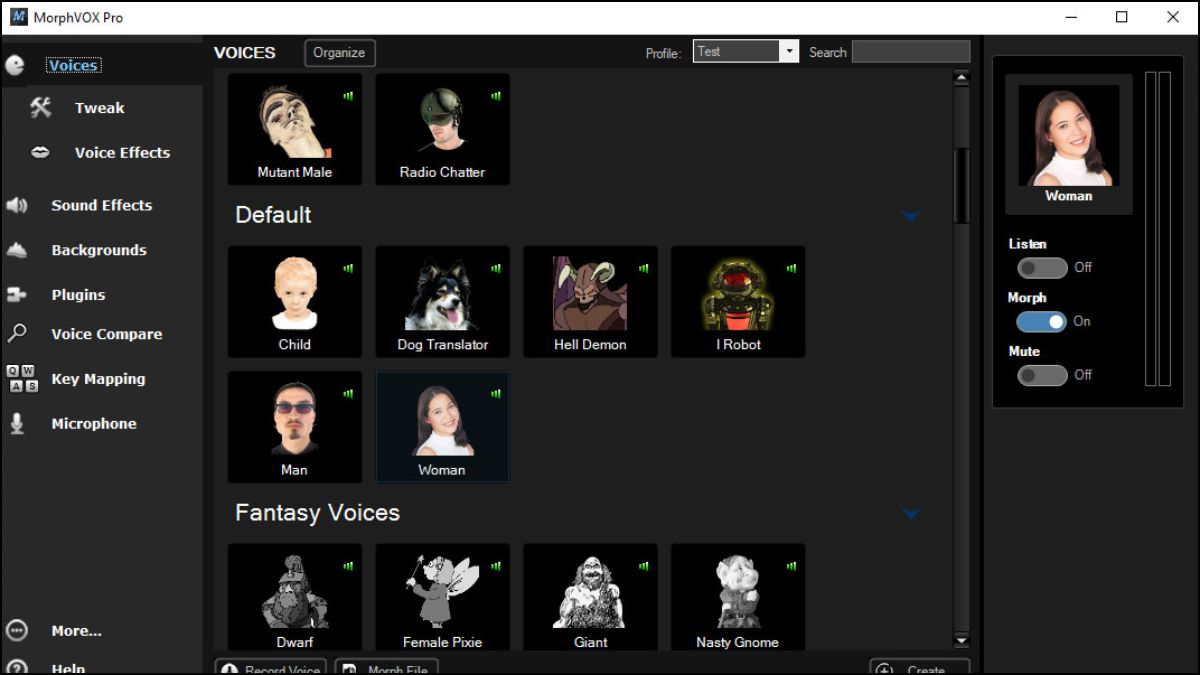Click the Voices head icon
This screenshot has width=1200, height=675.
click(16, 65)
